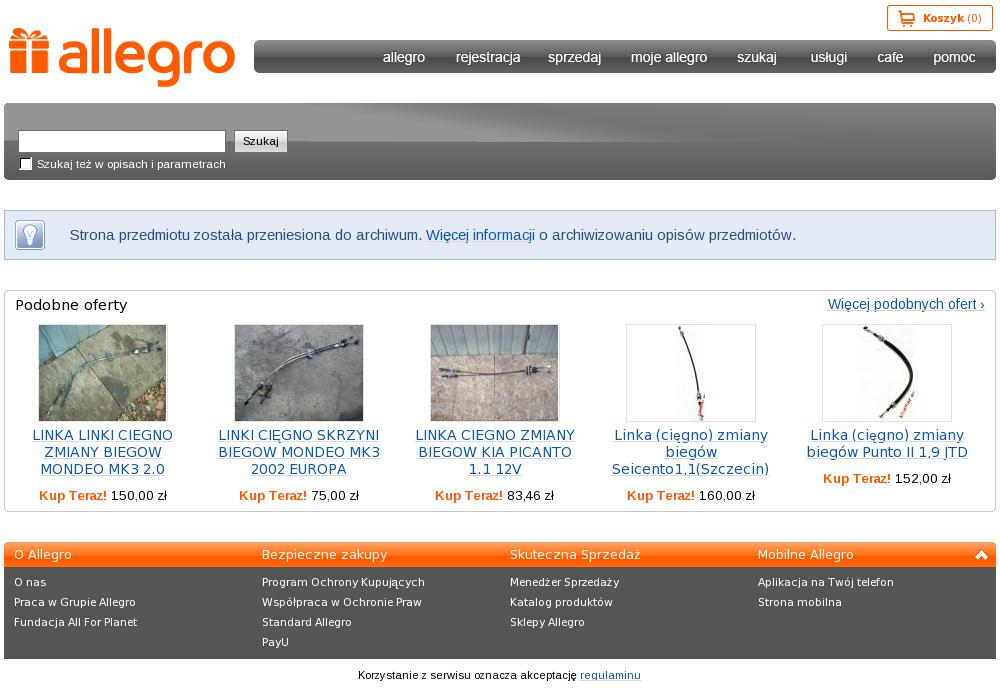The height and width of the screenshot is (695, 1000).
Task: Enable 'Szukaj też w opisach i parametrach' checkbox
Action: 26,164
